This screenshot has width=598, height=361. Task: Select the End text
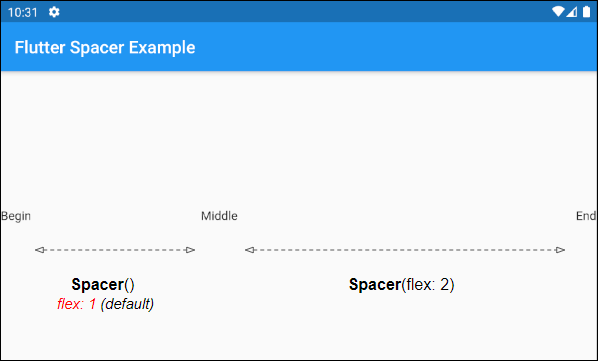[x=586, y=216]
